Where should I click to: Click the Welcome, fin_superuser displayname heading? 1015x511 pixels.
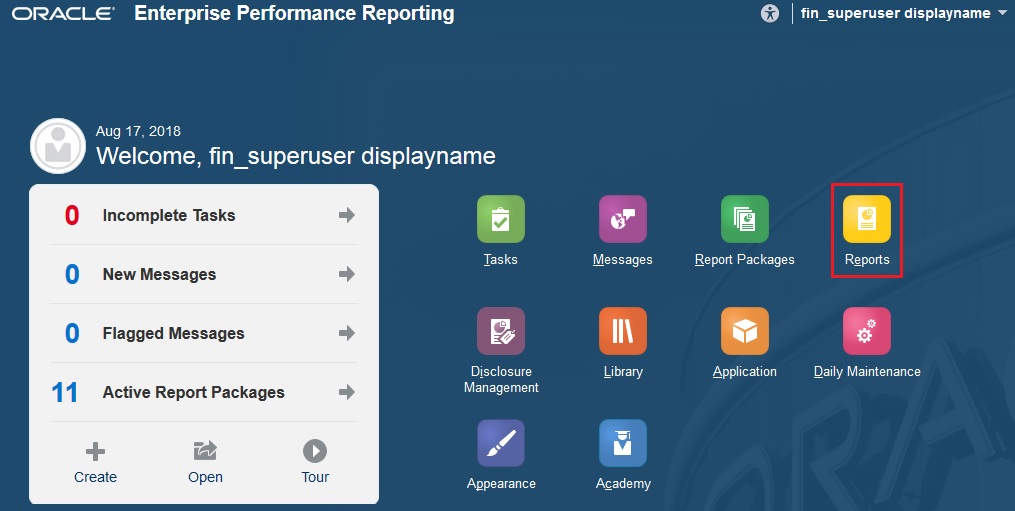point(296,156)
